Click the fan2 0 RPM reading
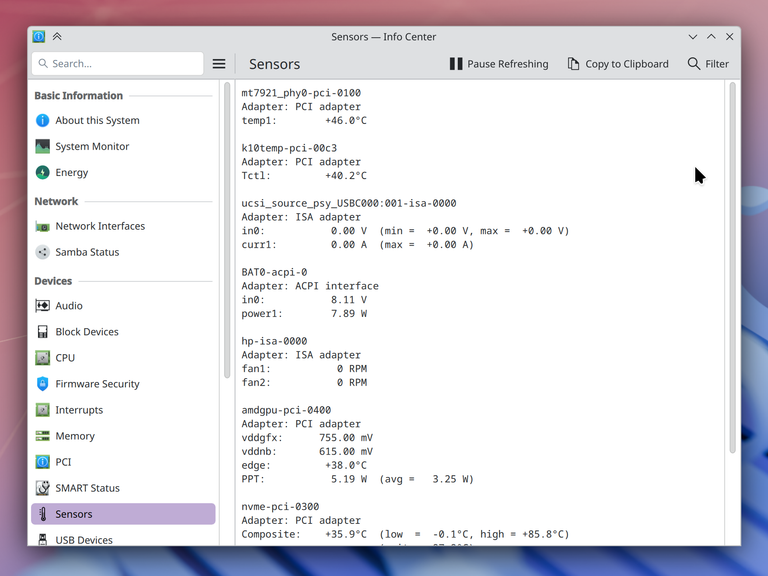The height and width of the screenshot is (576, 768). 304,383
